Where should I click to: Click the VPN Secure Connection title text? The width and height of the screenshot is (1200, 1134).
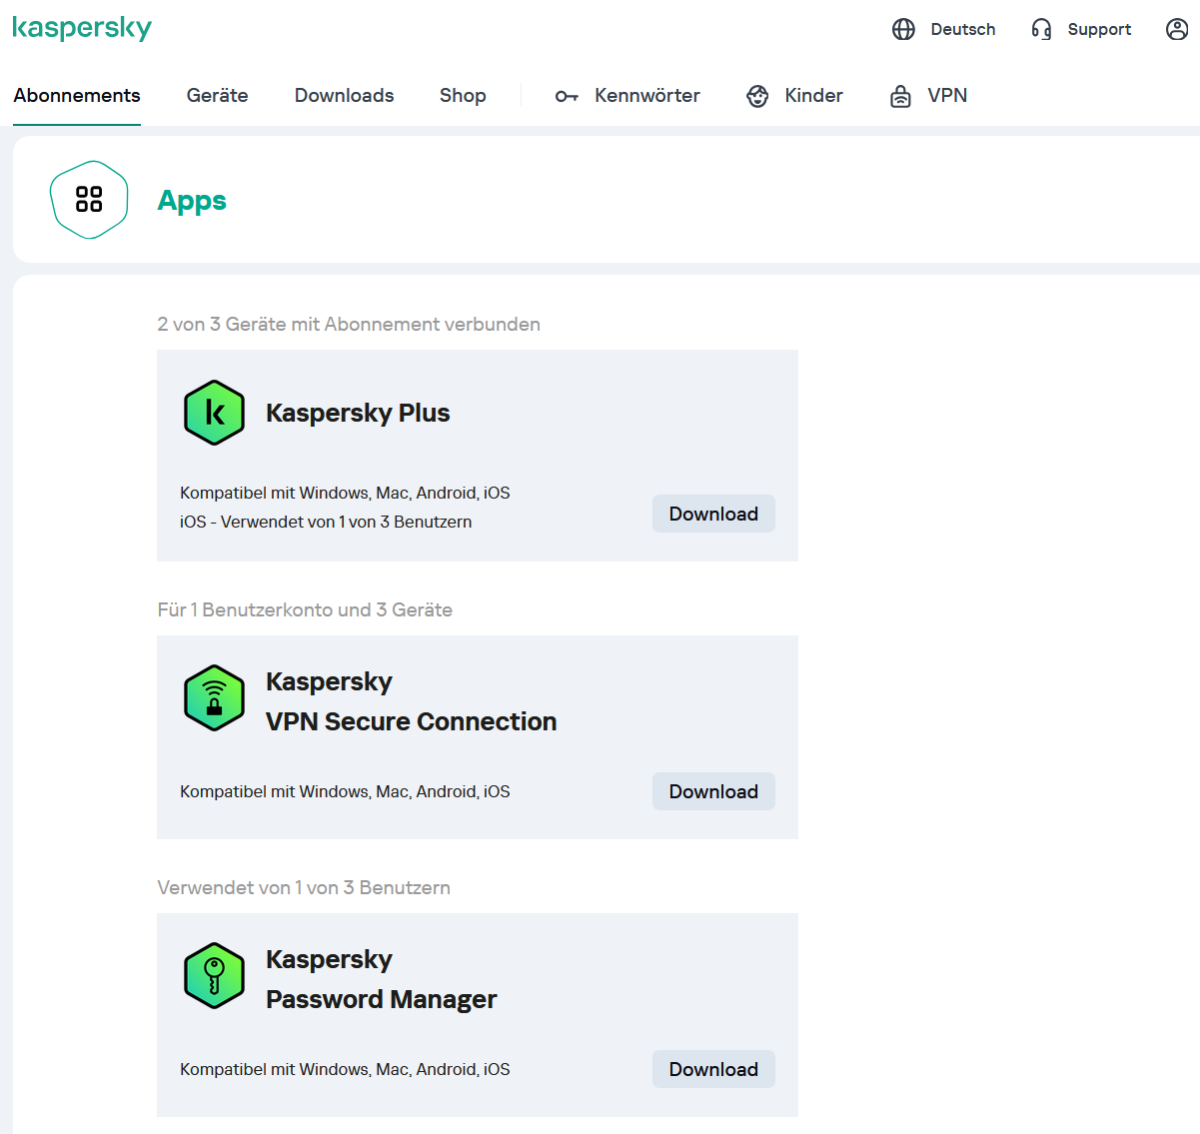pyautogui.click(x=411, y=701)
